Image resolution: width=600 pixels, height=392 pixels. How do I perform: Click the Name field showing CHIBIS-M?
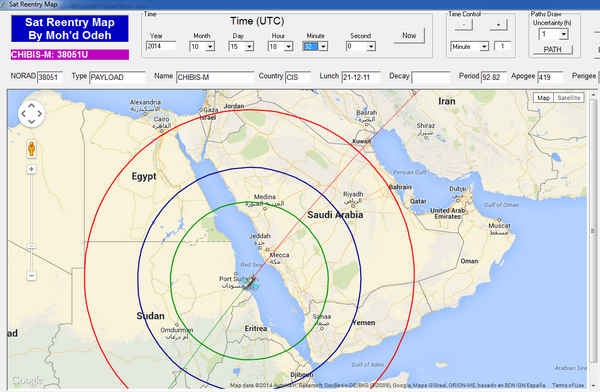click(215, 77)
